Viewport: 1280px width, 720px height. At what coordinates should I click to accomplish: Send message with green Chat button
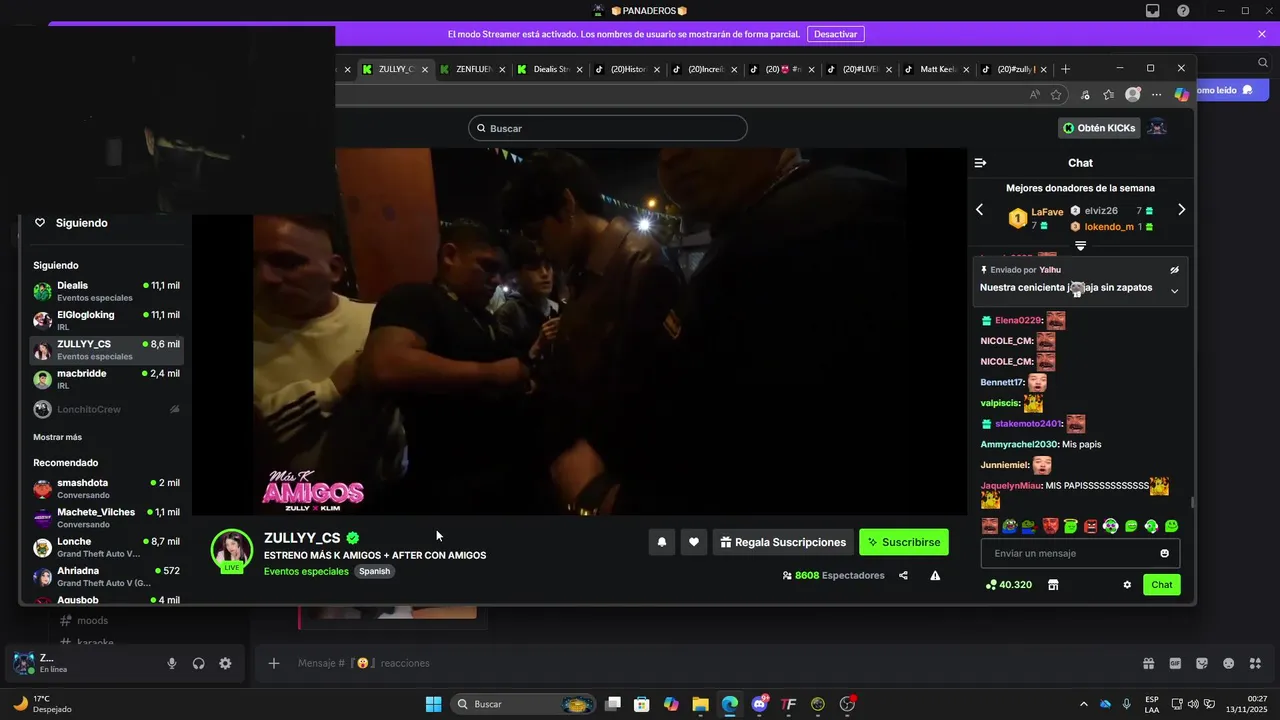click(1162, 585)
